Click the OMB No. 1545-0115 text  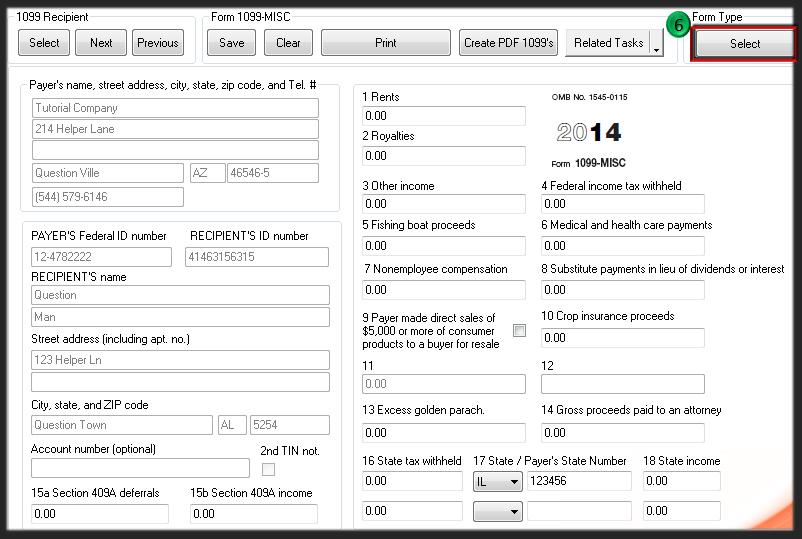point(589,97)
